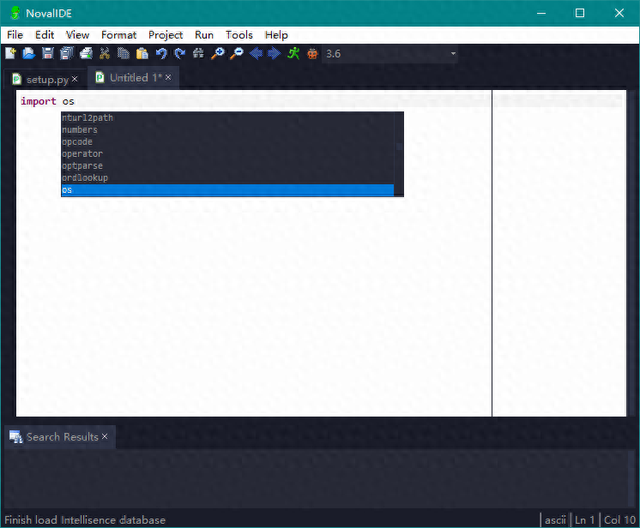Redo the edit with Redo arrow

[180, 53]
